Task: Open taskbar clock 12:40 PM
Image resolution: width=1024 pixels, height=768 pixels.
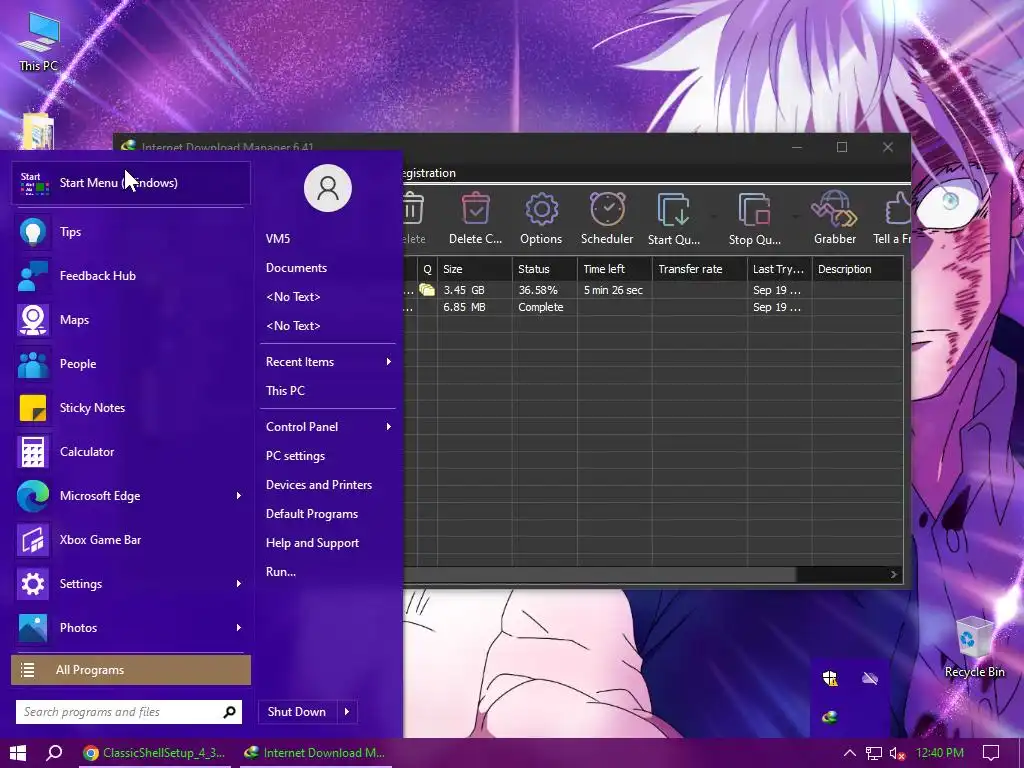Action: pyautogui.click(x=940, y=753)
